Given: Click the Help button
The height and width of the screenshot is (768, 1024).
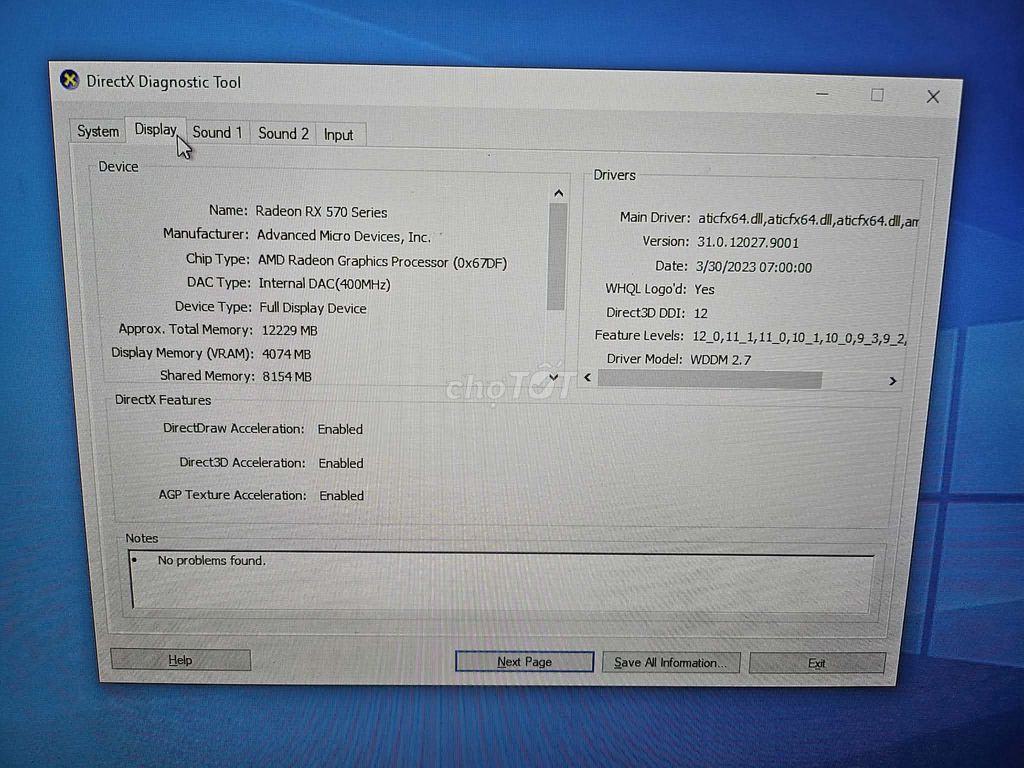Looking at the screenshot, I should 180,660.
